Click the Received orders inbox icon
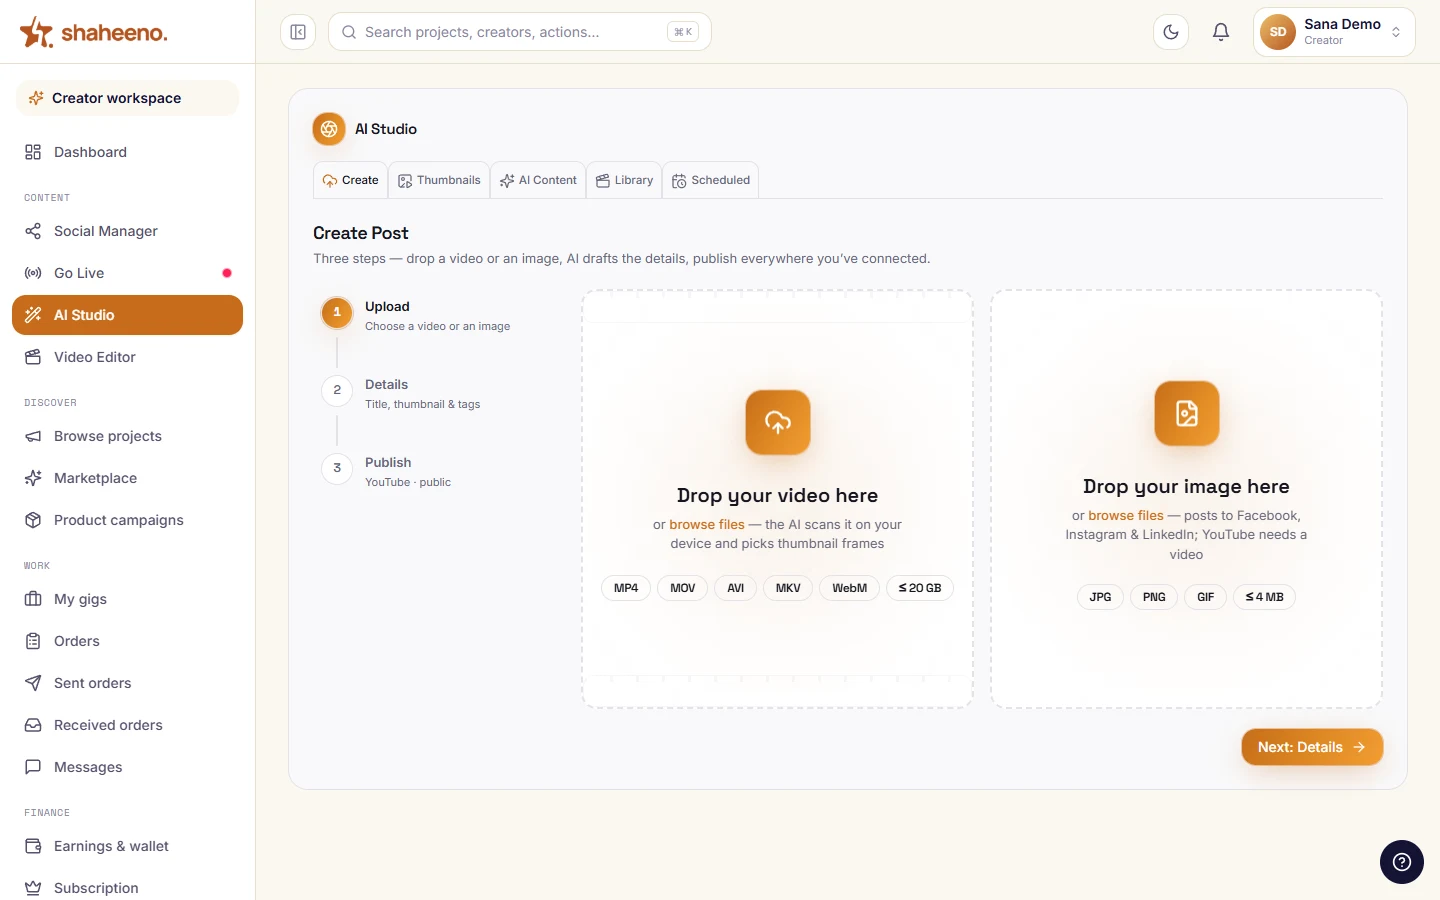This screenshot has width=1440, height=900. click(33, 725)
